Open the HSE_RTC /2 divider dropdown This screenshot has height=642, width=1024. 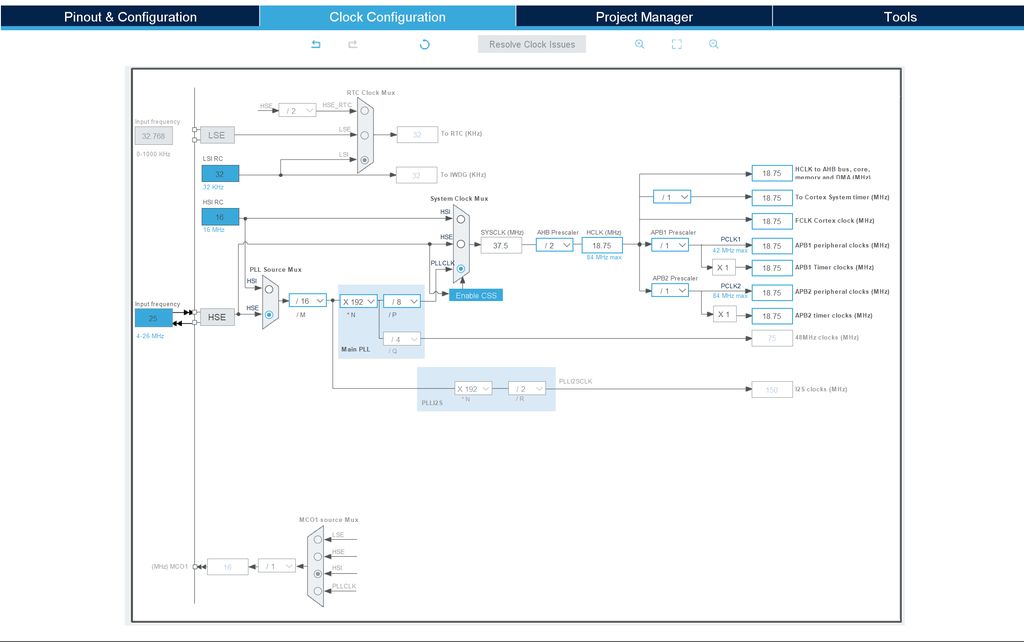pyautogui.click(x=297, y=110)
